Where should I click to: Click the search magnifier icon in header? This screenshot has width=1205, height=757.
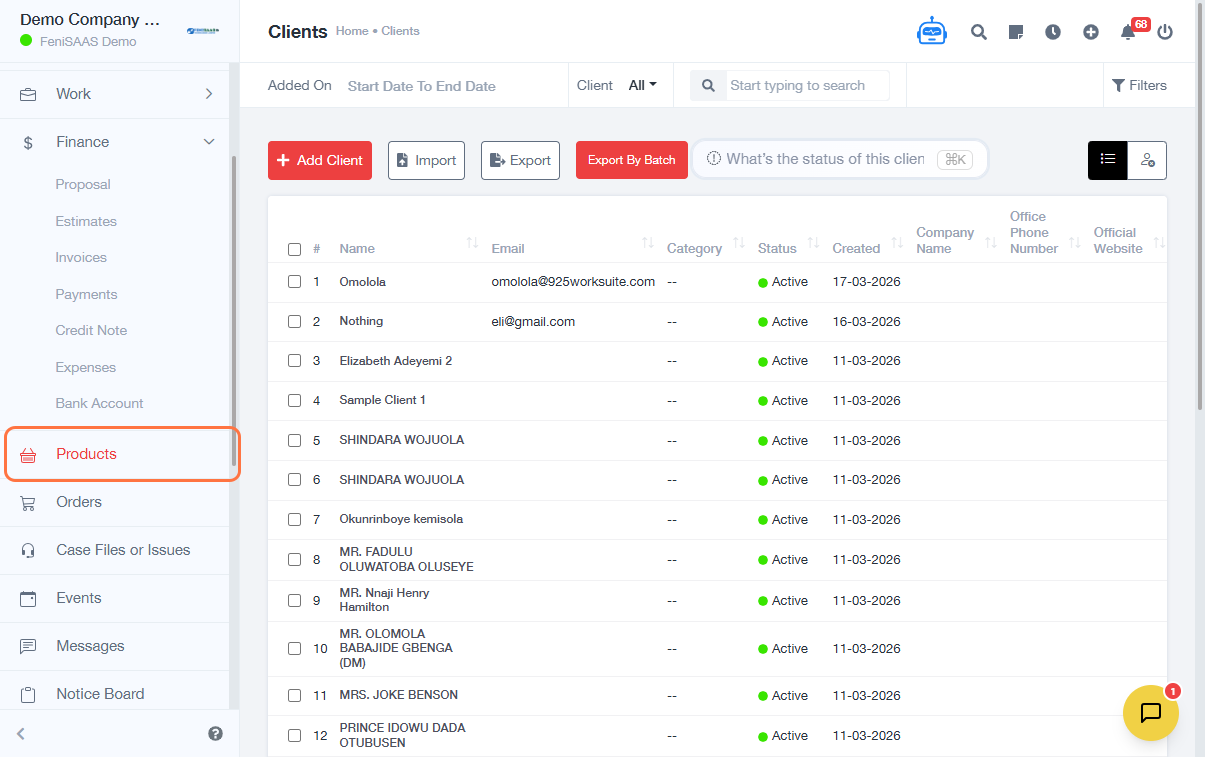[978, 32]
